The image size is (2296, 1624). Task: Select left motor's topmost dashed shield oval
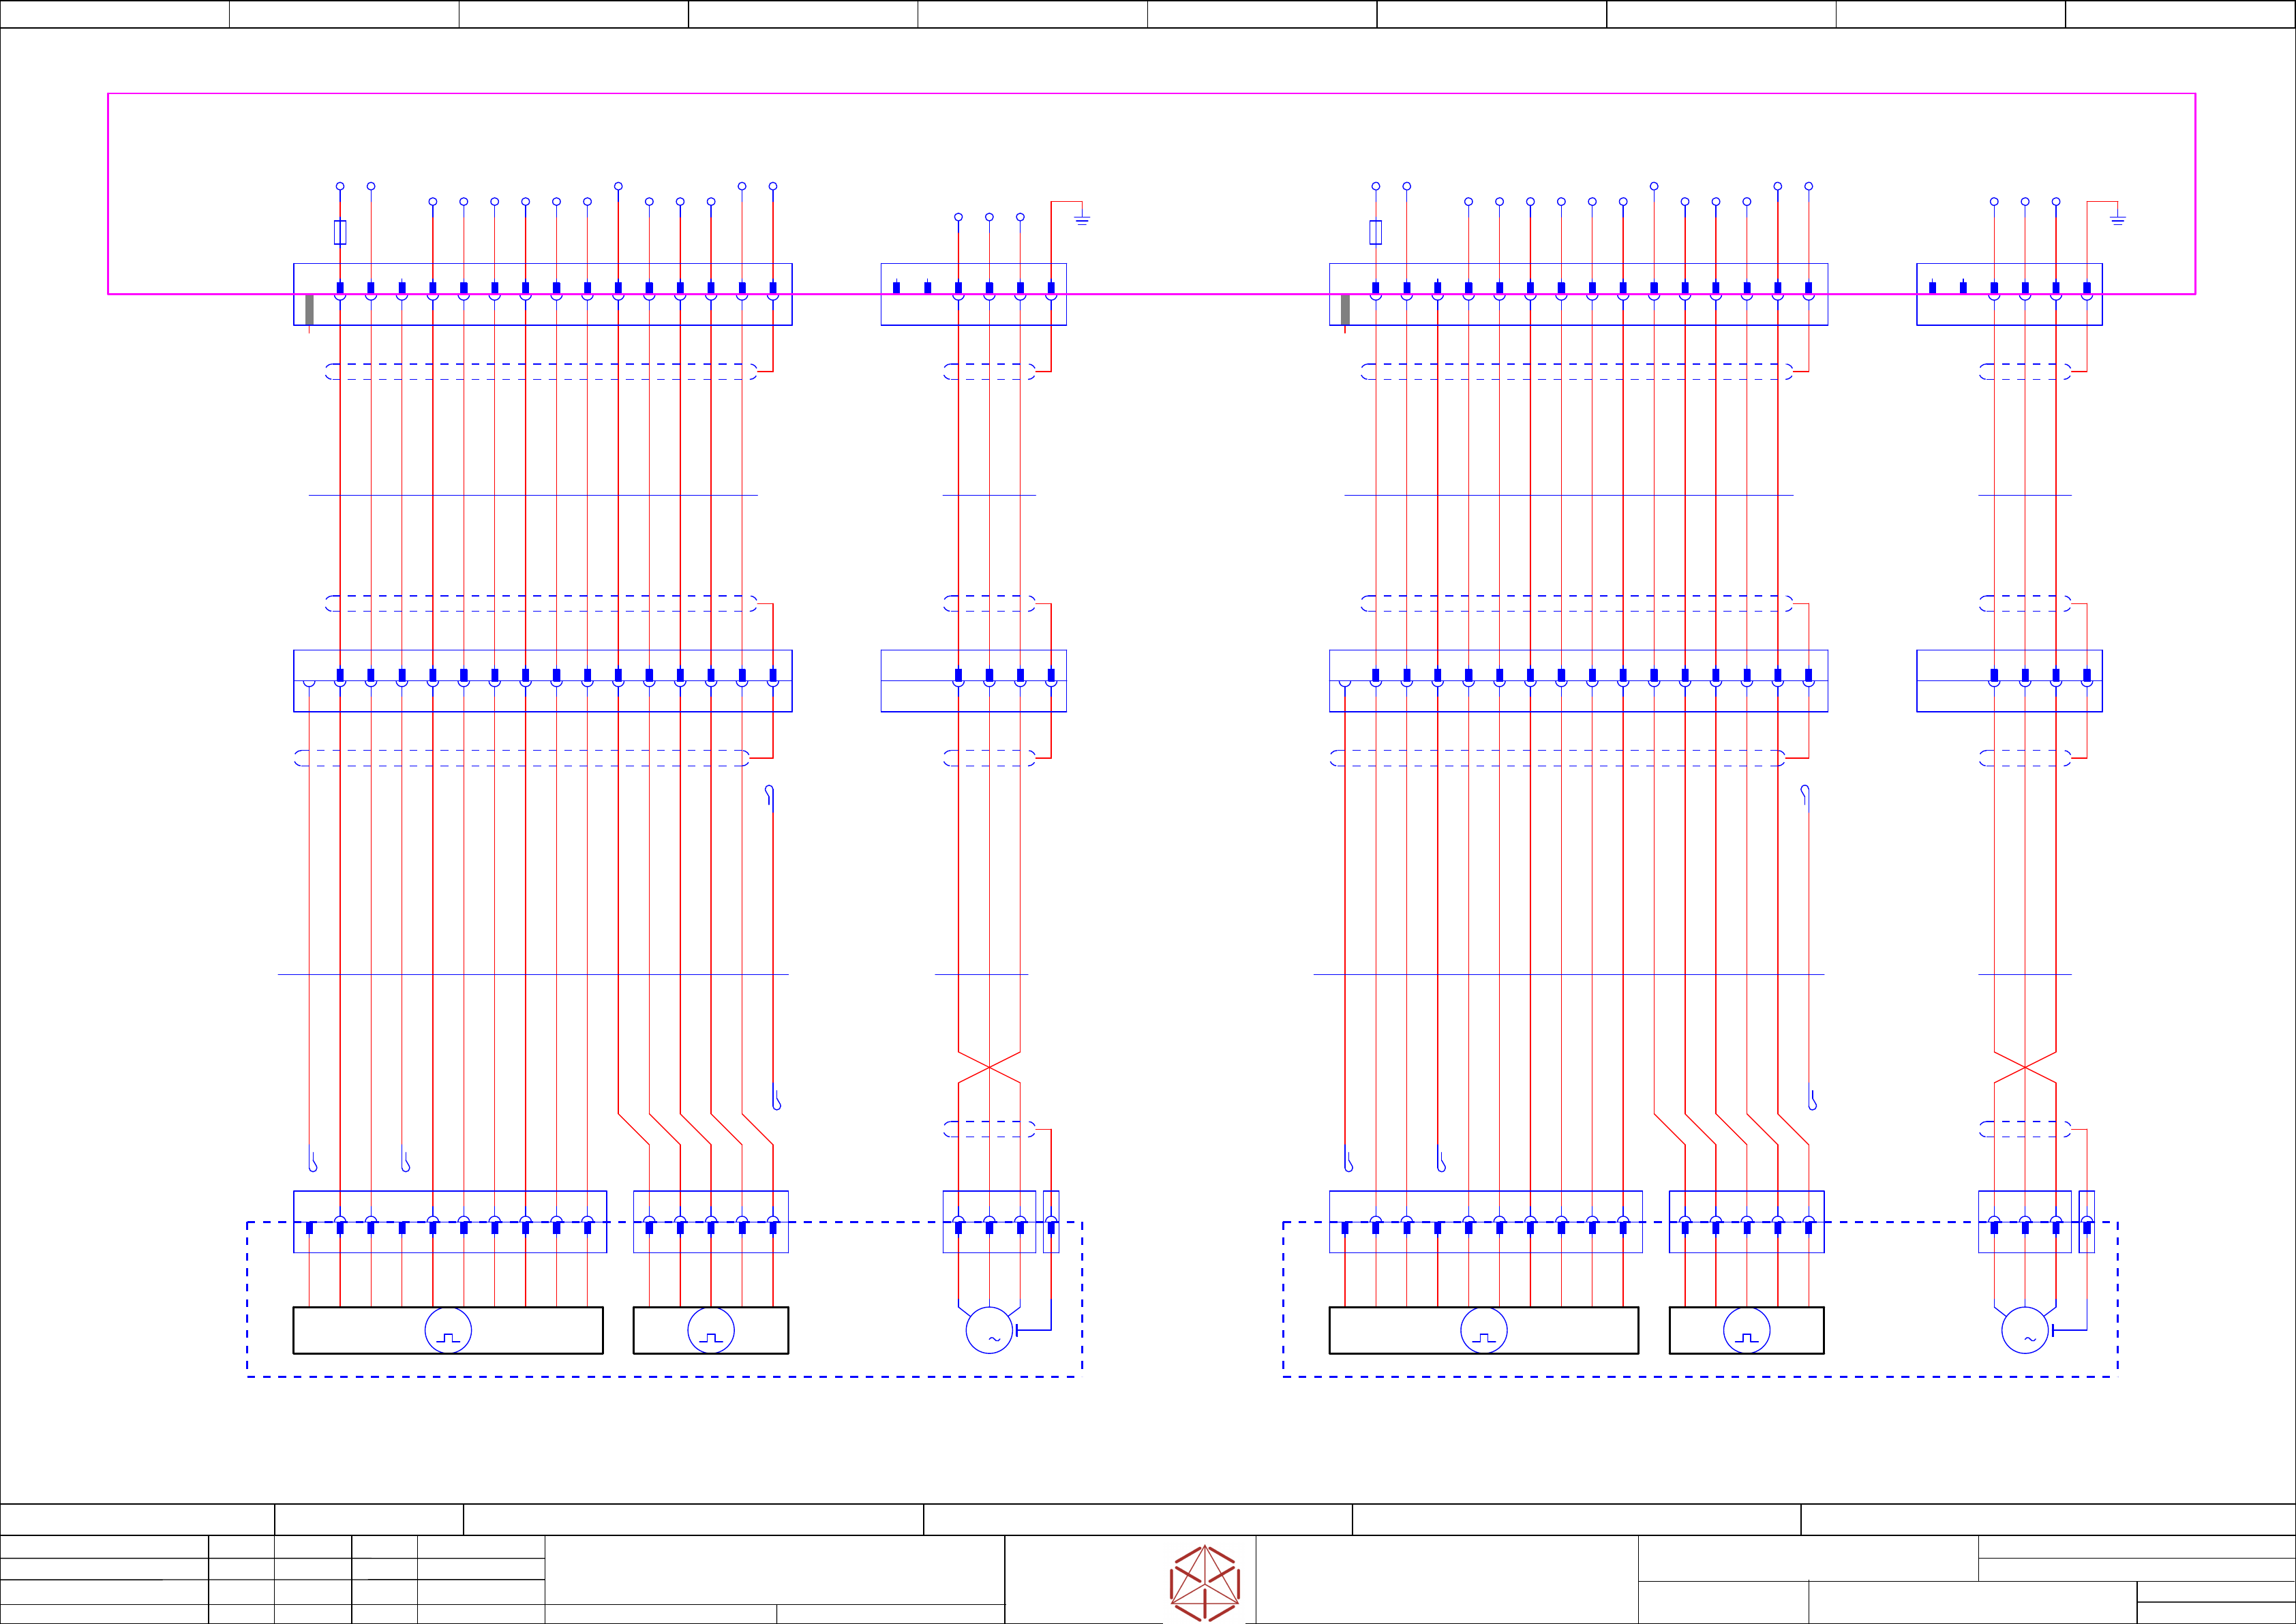989,371
